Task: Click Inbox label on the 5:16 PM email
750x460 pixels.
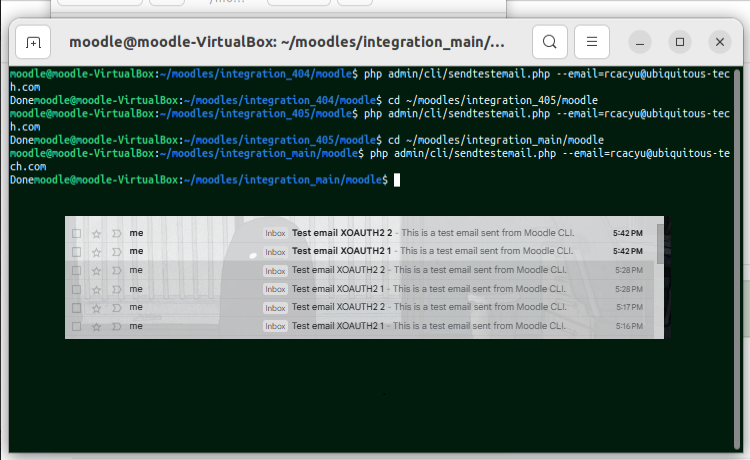Action: coord(276,326)
